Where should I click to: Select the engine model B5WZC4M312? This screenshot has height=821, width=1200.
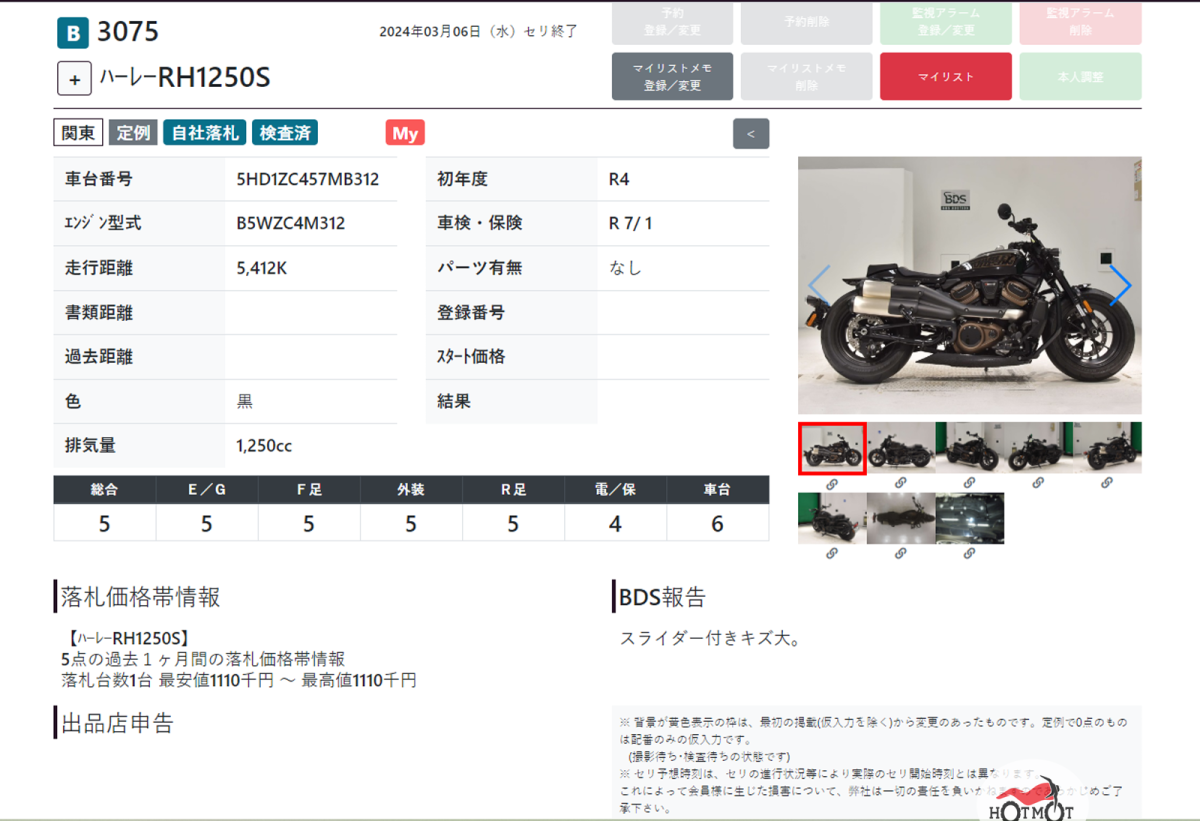point(290,224)
